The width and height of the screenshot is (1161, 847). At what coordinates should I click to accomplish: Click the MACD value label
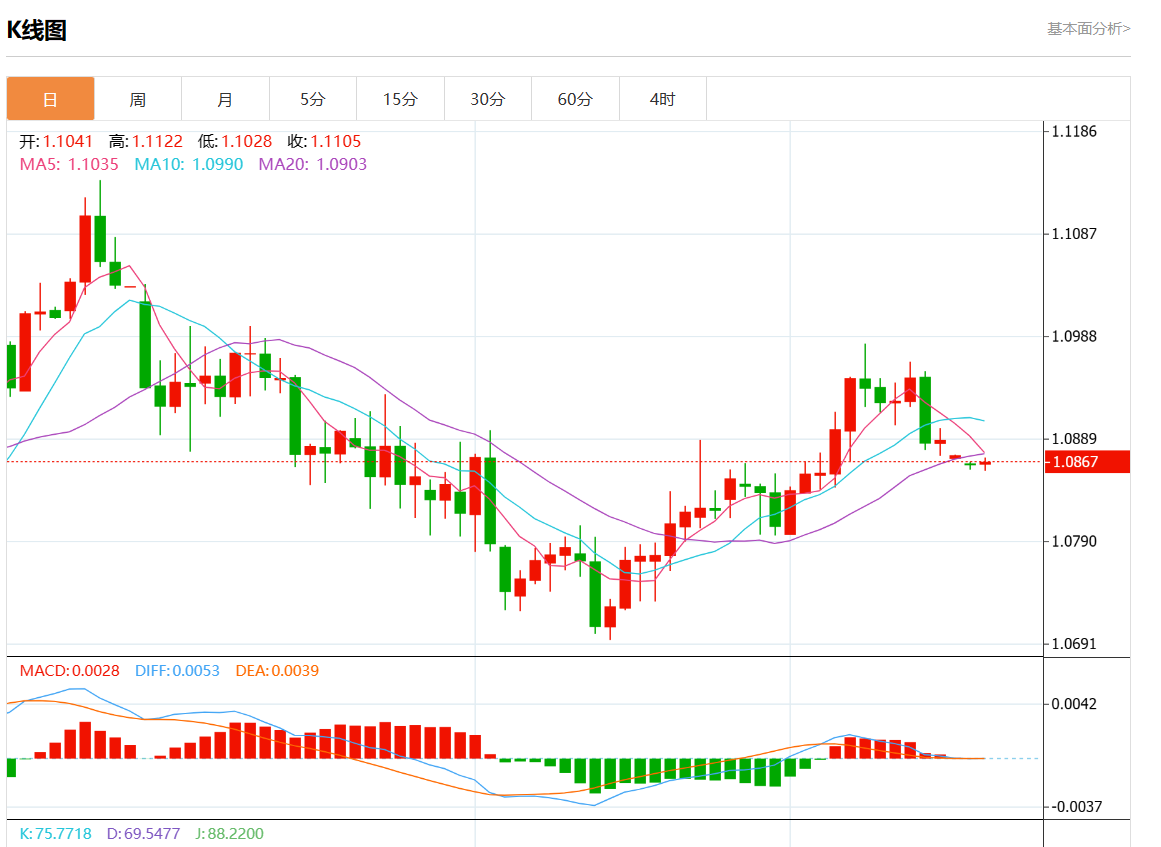click(70, 671)
